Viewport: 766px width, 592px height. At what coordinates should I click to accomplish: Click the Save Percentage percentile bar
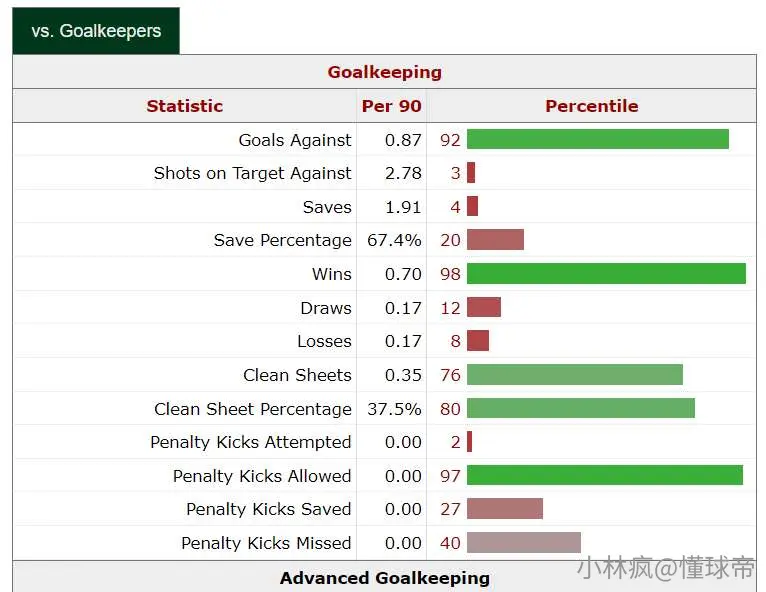[x=495, y=240]
